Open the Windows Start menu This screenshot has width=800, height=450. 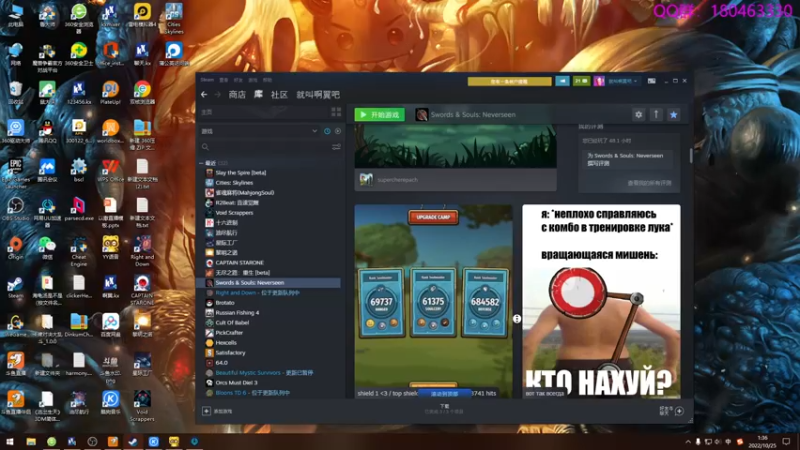coord(9,441)
